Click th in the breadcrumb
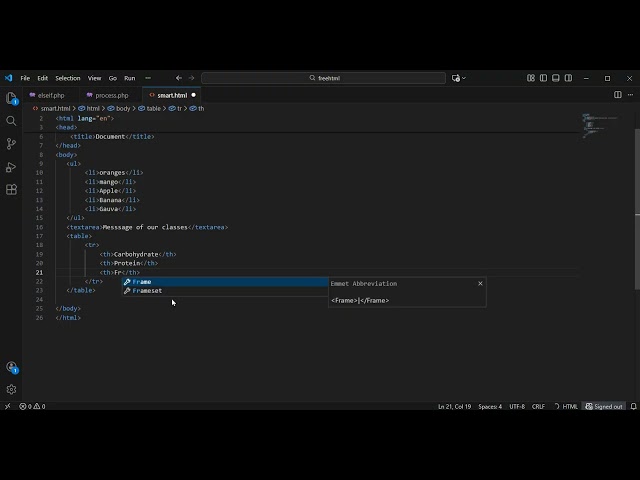640x480 pixels. (200, 108)
